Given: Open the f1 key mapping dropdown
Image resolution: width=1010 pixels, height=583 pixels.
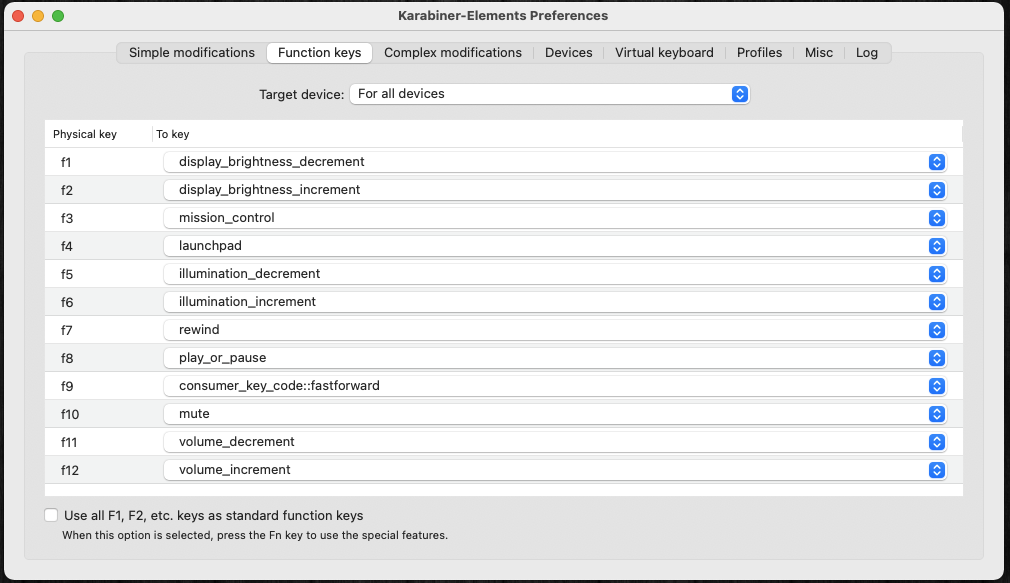Looking at the screenshot, I should pos(554,162).
